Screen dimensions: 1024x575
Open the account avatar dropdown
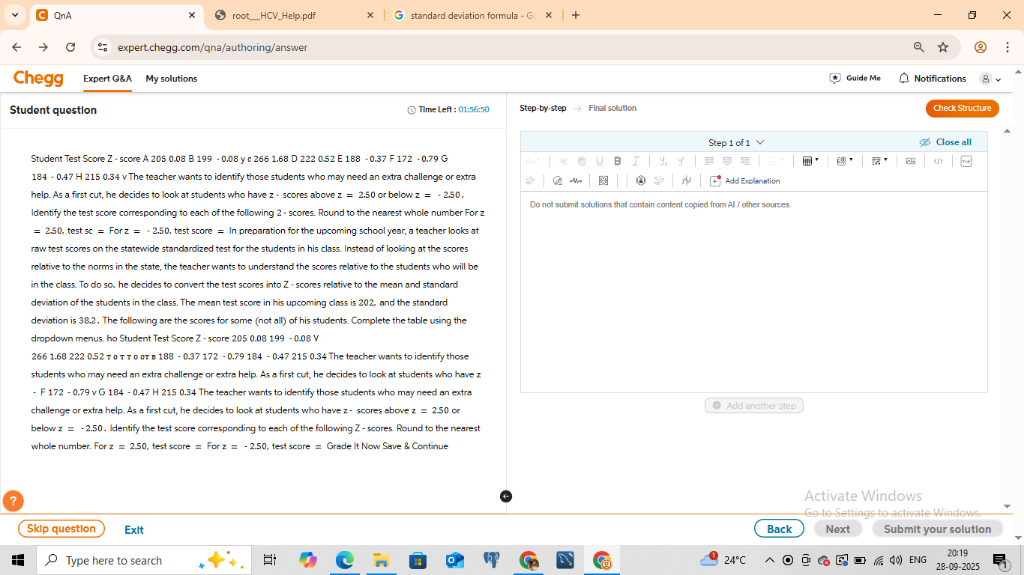[x=990, y=78]
